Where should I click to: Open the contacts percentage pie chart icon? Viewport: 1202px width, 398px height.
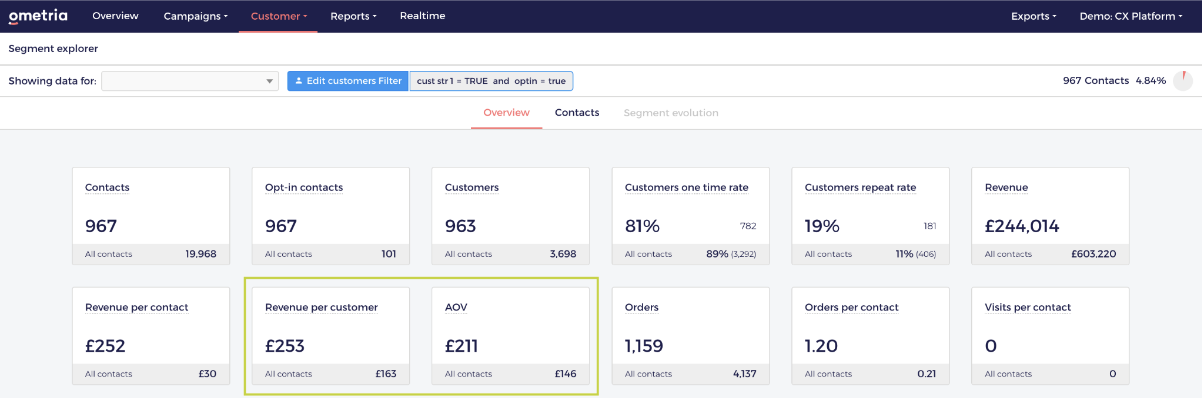tap(1183, 81)
